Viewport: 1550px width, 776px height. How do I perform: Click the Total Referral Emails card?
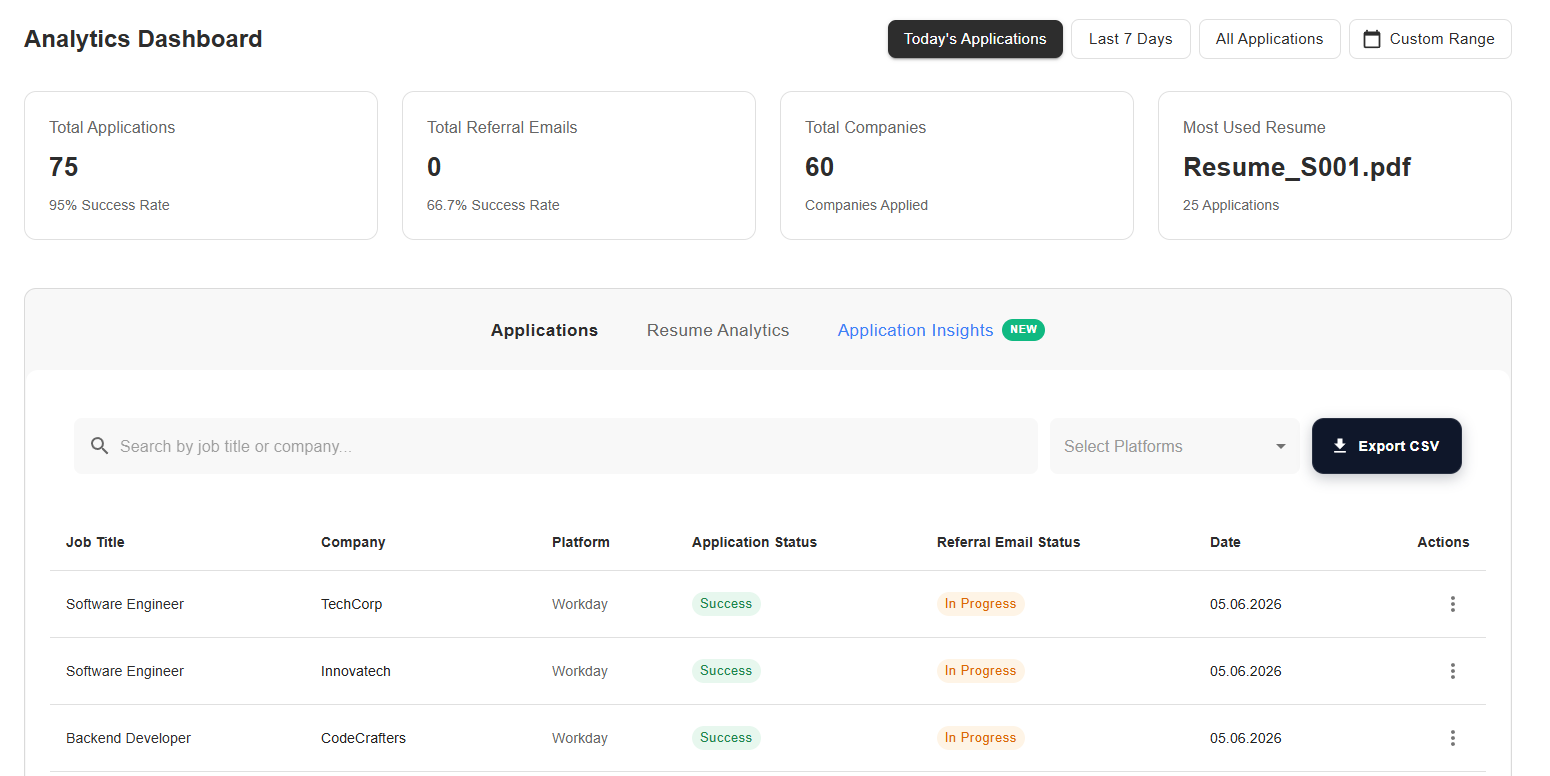tap(579, 166)
